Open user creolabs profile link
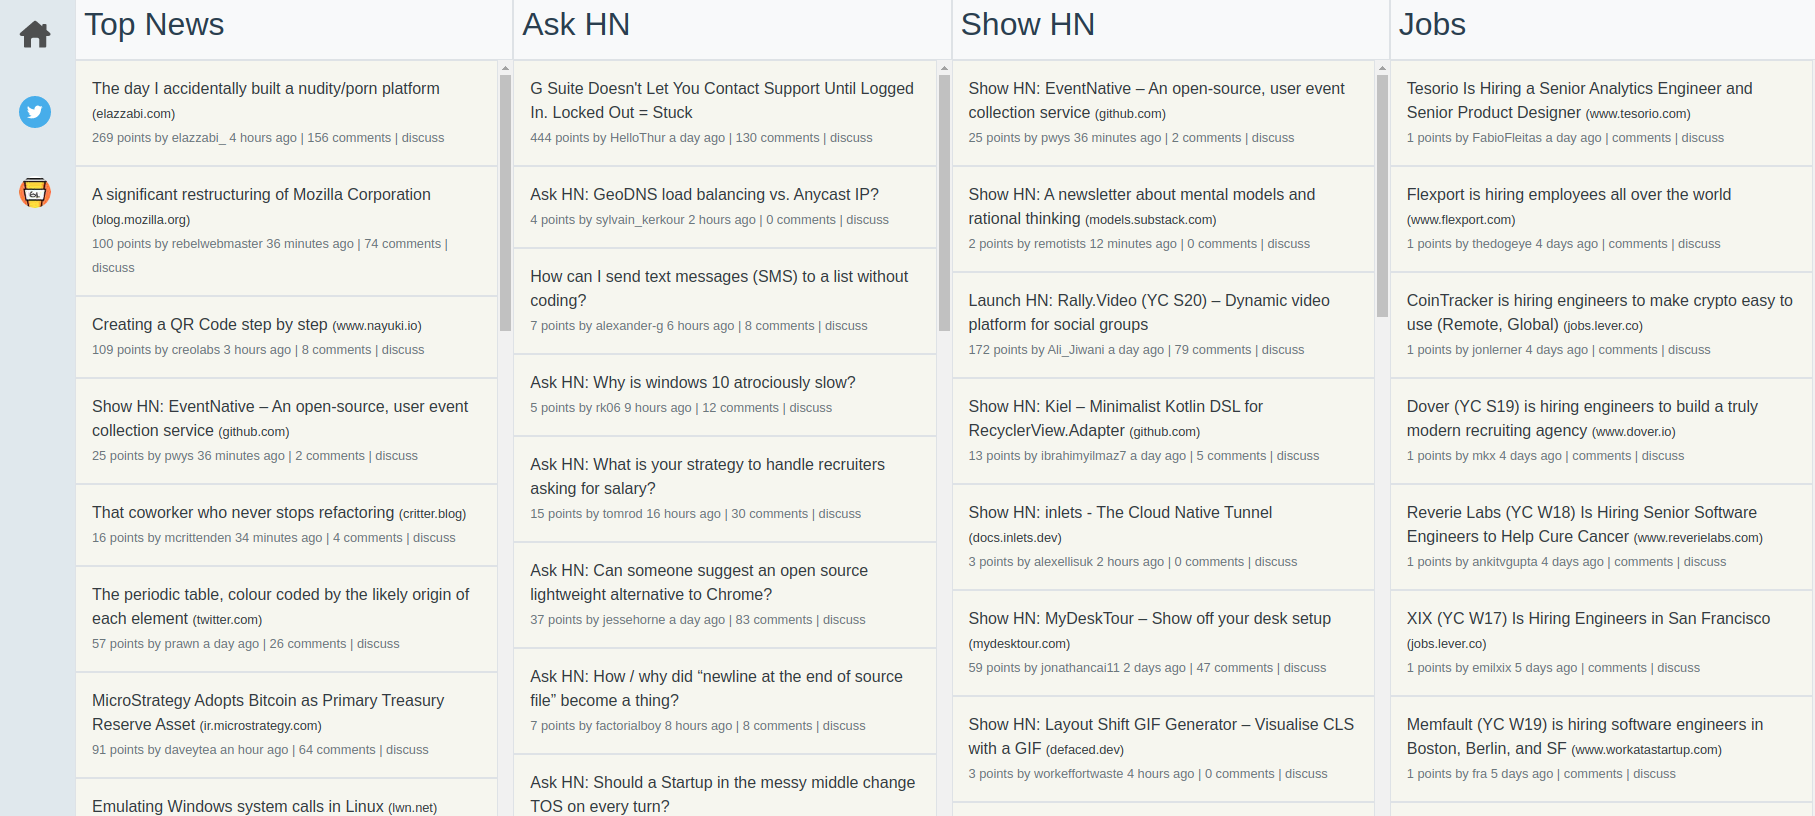Viewport: 1815px width, 816px height. coord(196,350)
